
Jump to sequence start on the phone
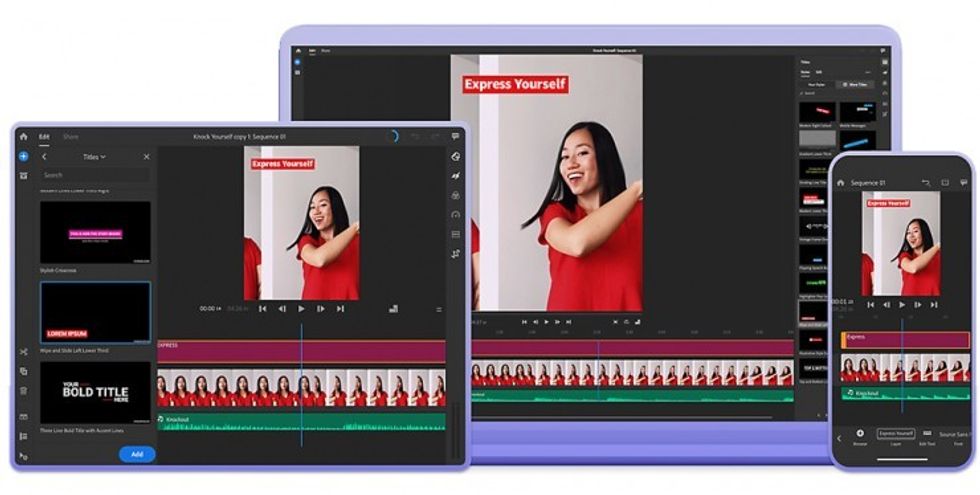[871, 304]
